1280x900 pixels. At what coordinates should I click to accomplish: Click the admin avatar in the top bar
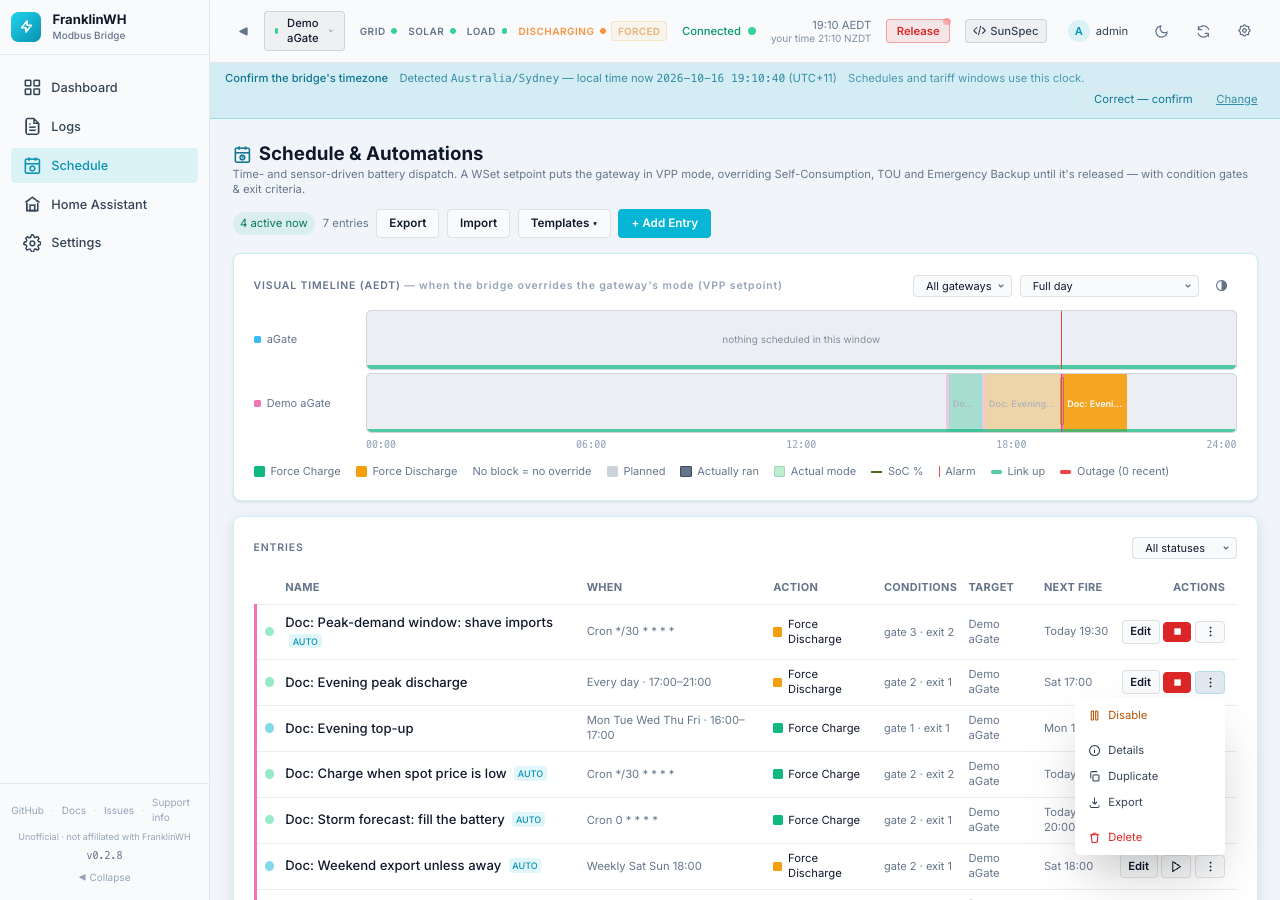click(1078, 31)
